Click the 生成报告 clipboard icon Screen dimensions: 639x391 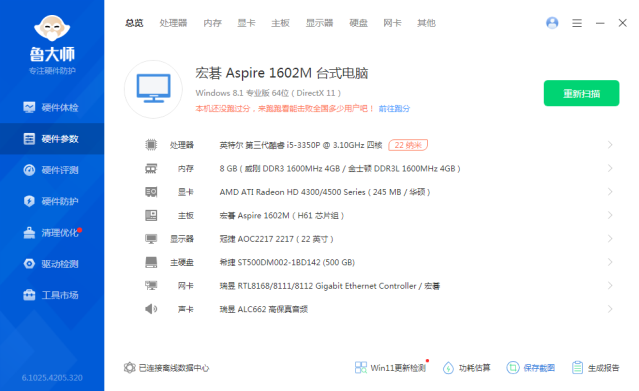tap(577, 368)
